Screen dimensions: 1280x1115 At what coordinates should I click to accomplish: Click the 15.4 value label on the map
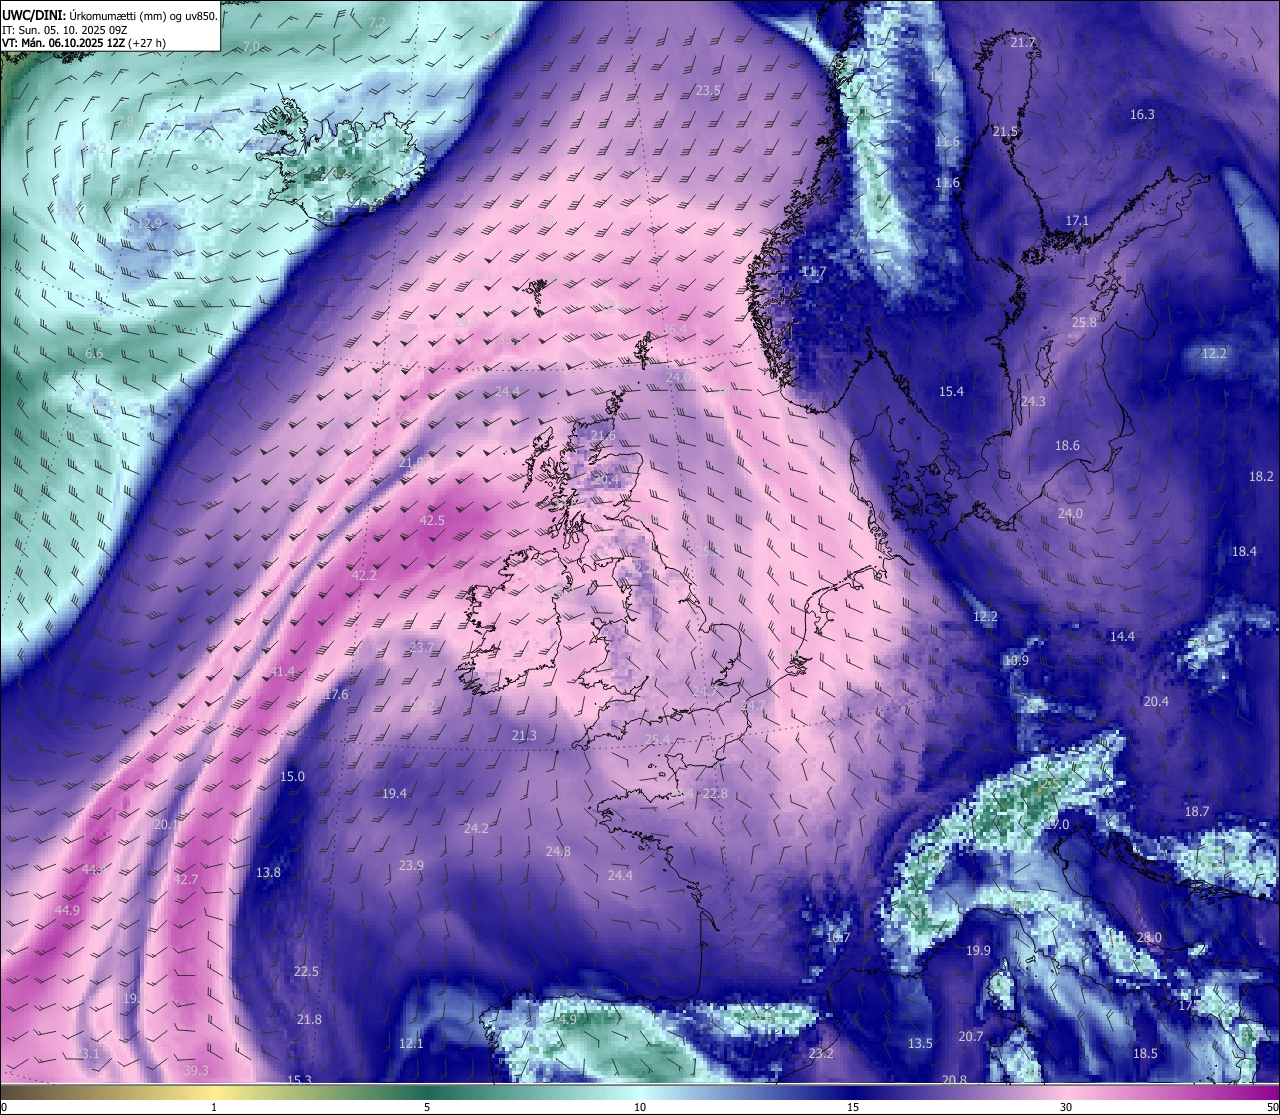(951, 391)
